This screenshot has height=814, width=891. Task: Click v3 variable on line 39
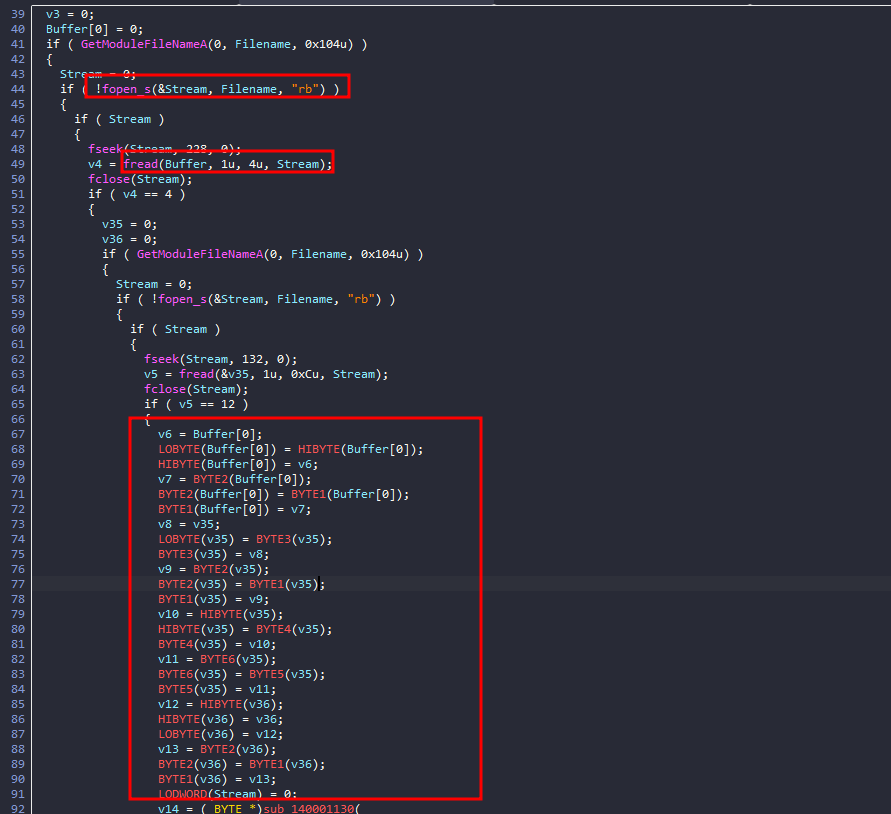tap(52, 14)
